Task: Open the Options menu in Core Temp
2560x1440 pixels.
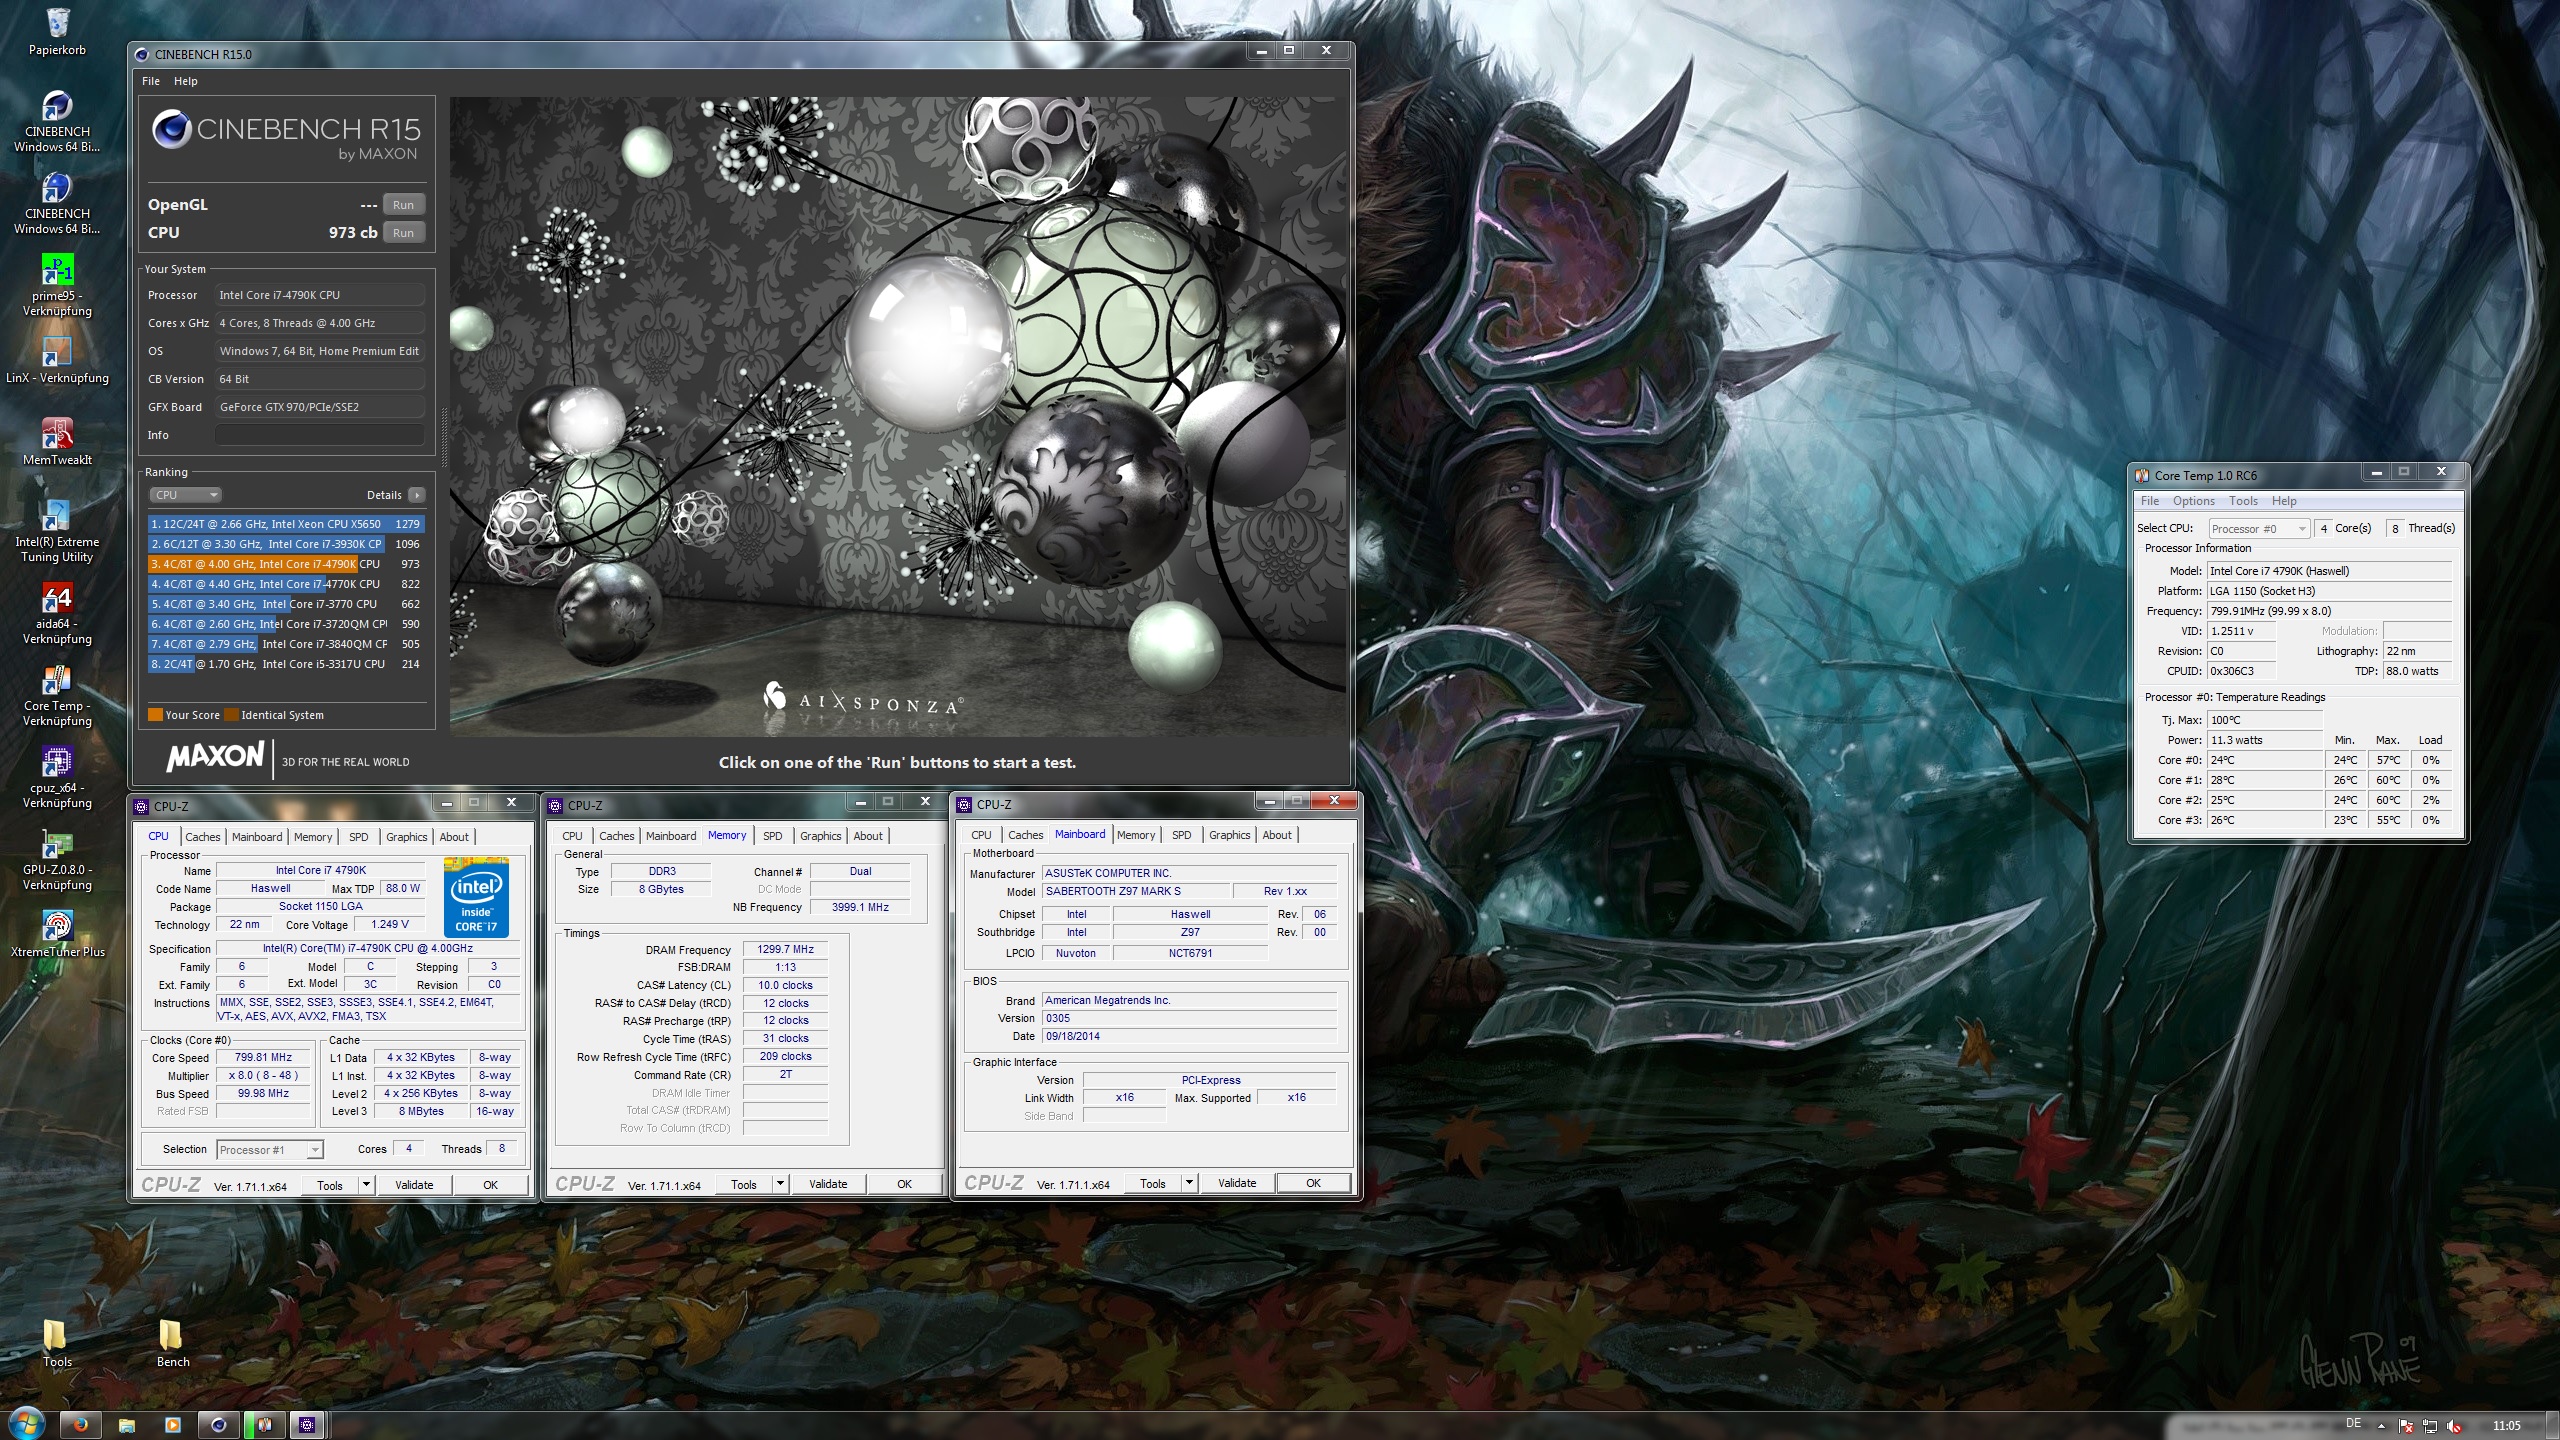Action: pyautogui.click(x=2193, y=501)
